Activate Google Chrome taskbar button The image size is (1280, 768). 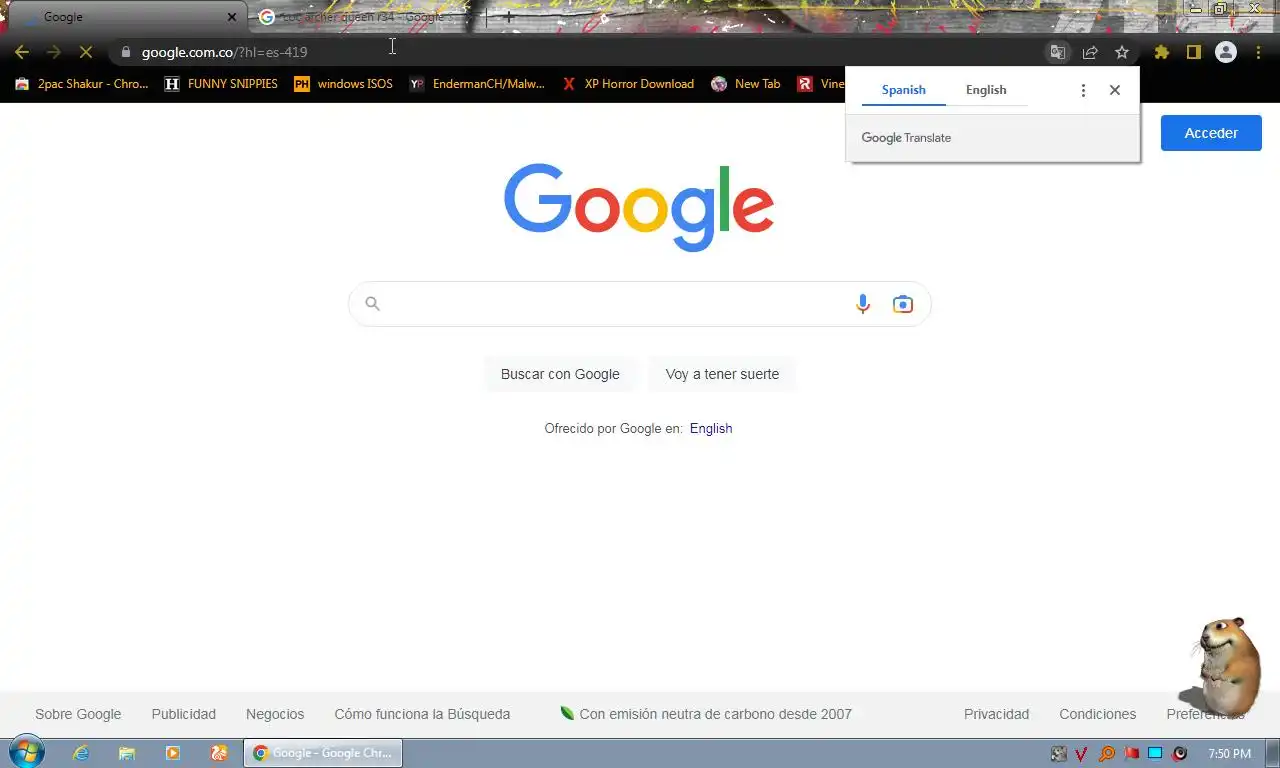pyautogui.click(x=323, y=753)
